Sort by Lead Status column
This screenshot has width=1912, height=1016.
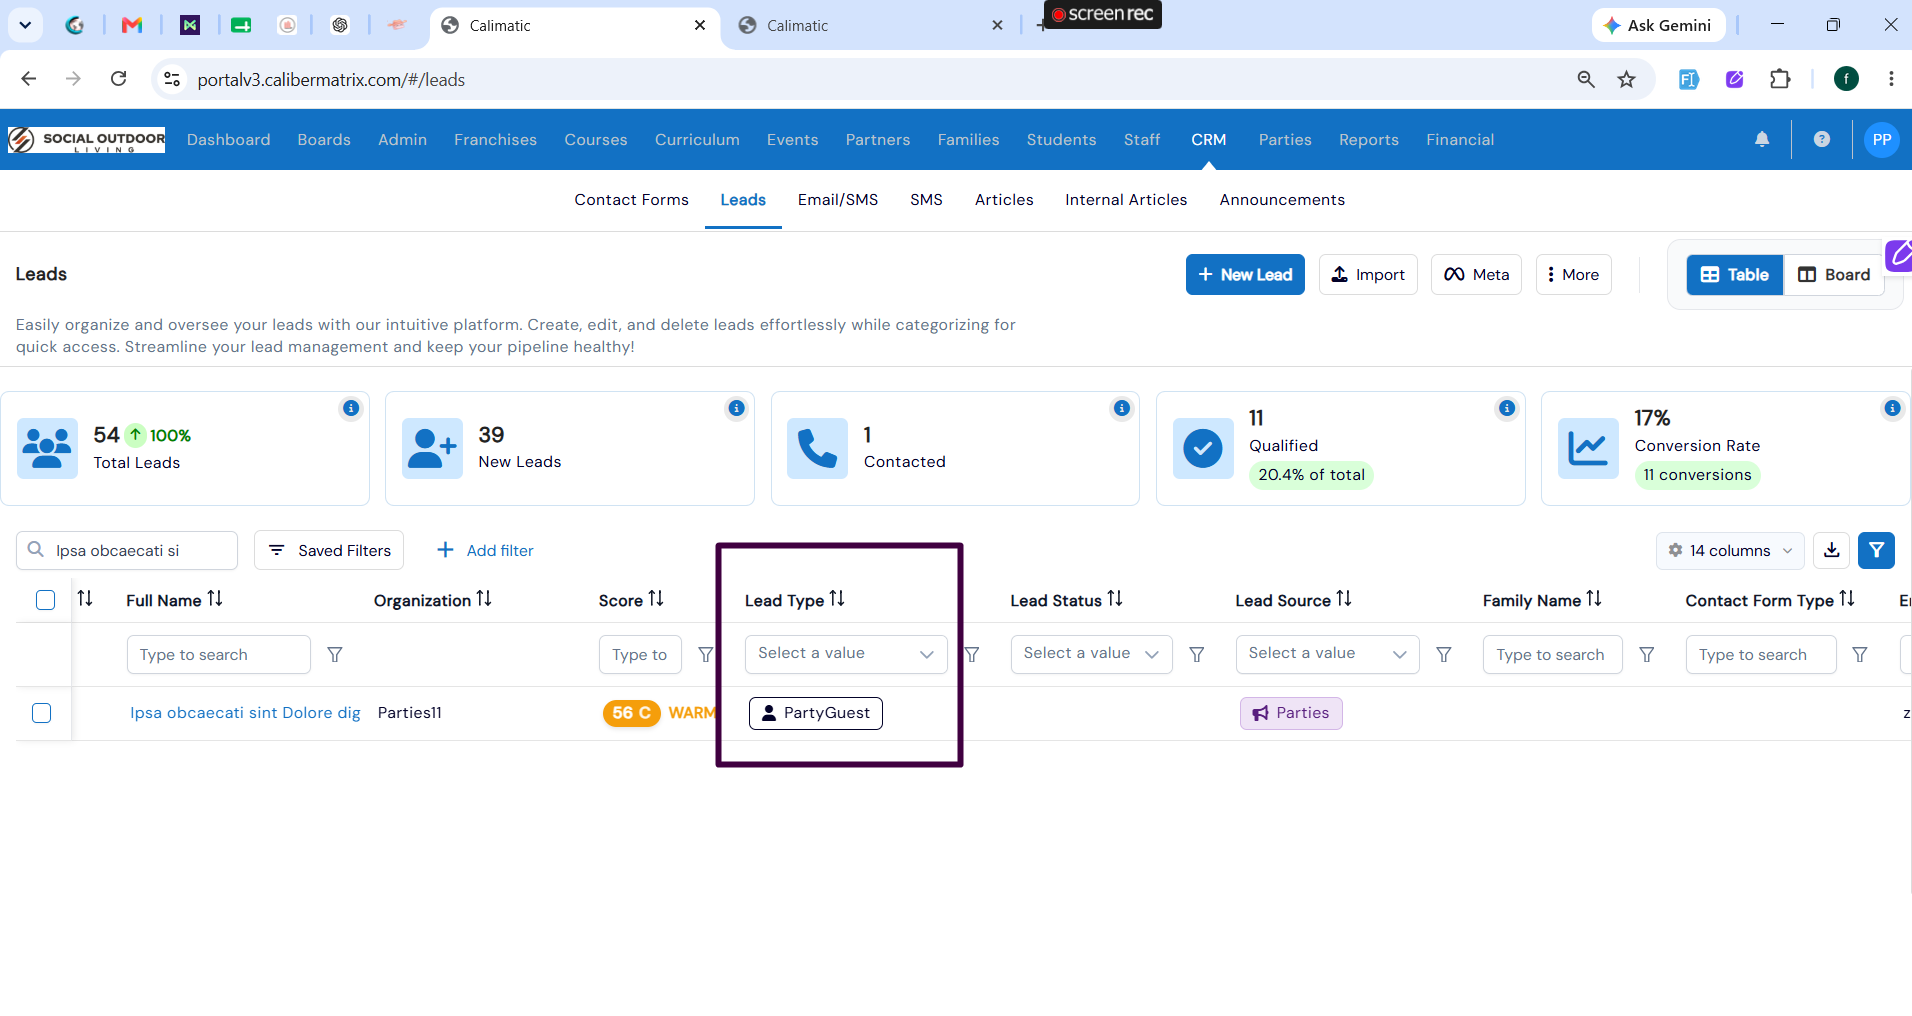pyautogui.click(x=1115, y=599)
